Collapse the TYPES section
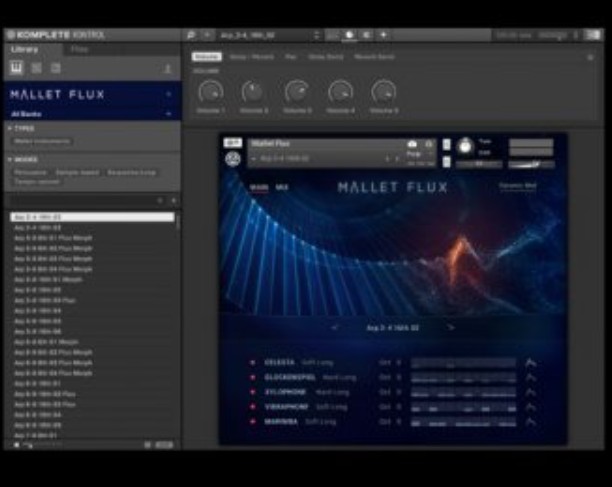This screenshot has height=487, width=612. 10,128
